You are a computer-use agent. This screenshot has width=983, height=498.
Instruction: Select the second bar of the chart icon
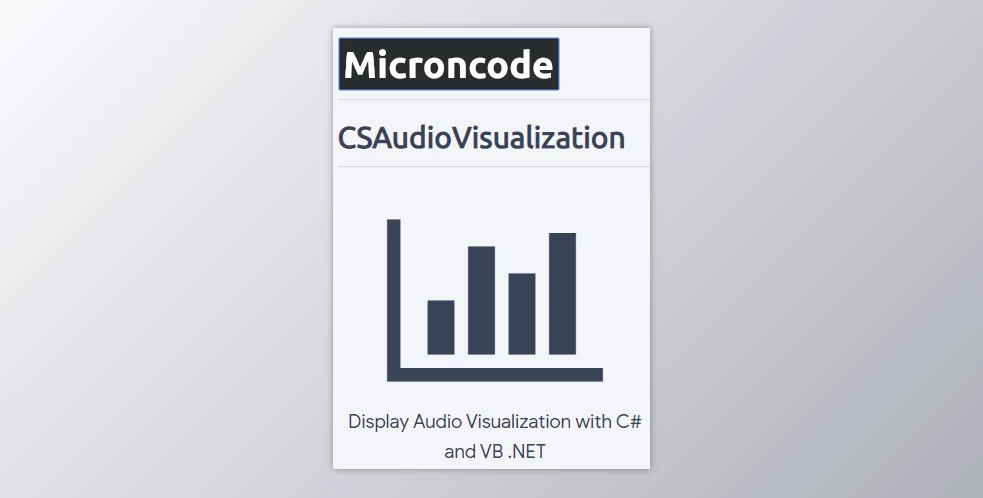pos(481,300)
